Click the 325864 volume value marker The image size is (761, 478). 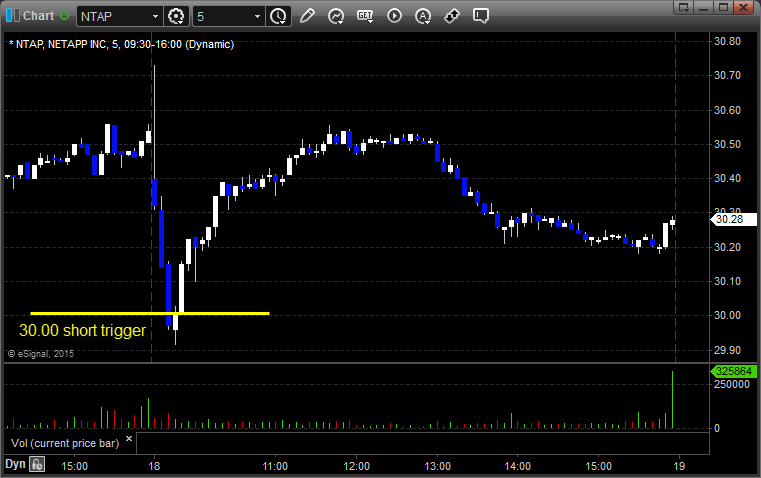coord(733,371)
